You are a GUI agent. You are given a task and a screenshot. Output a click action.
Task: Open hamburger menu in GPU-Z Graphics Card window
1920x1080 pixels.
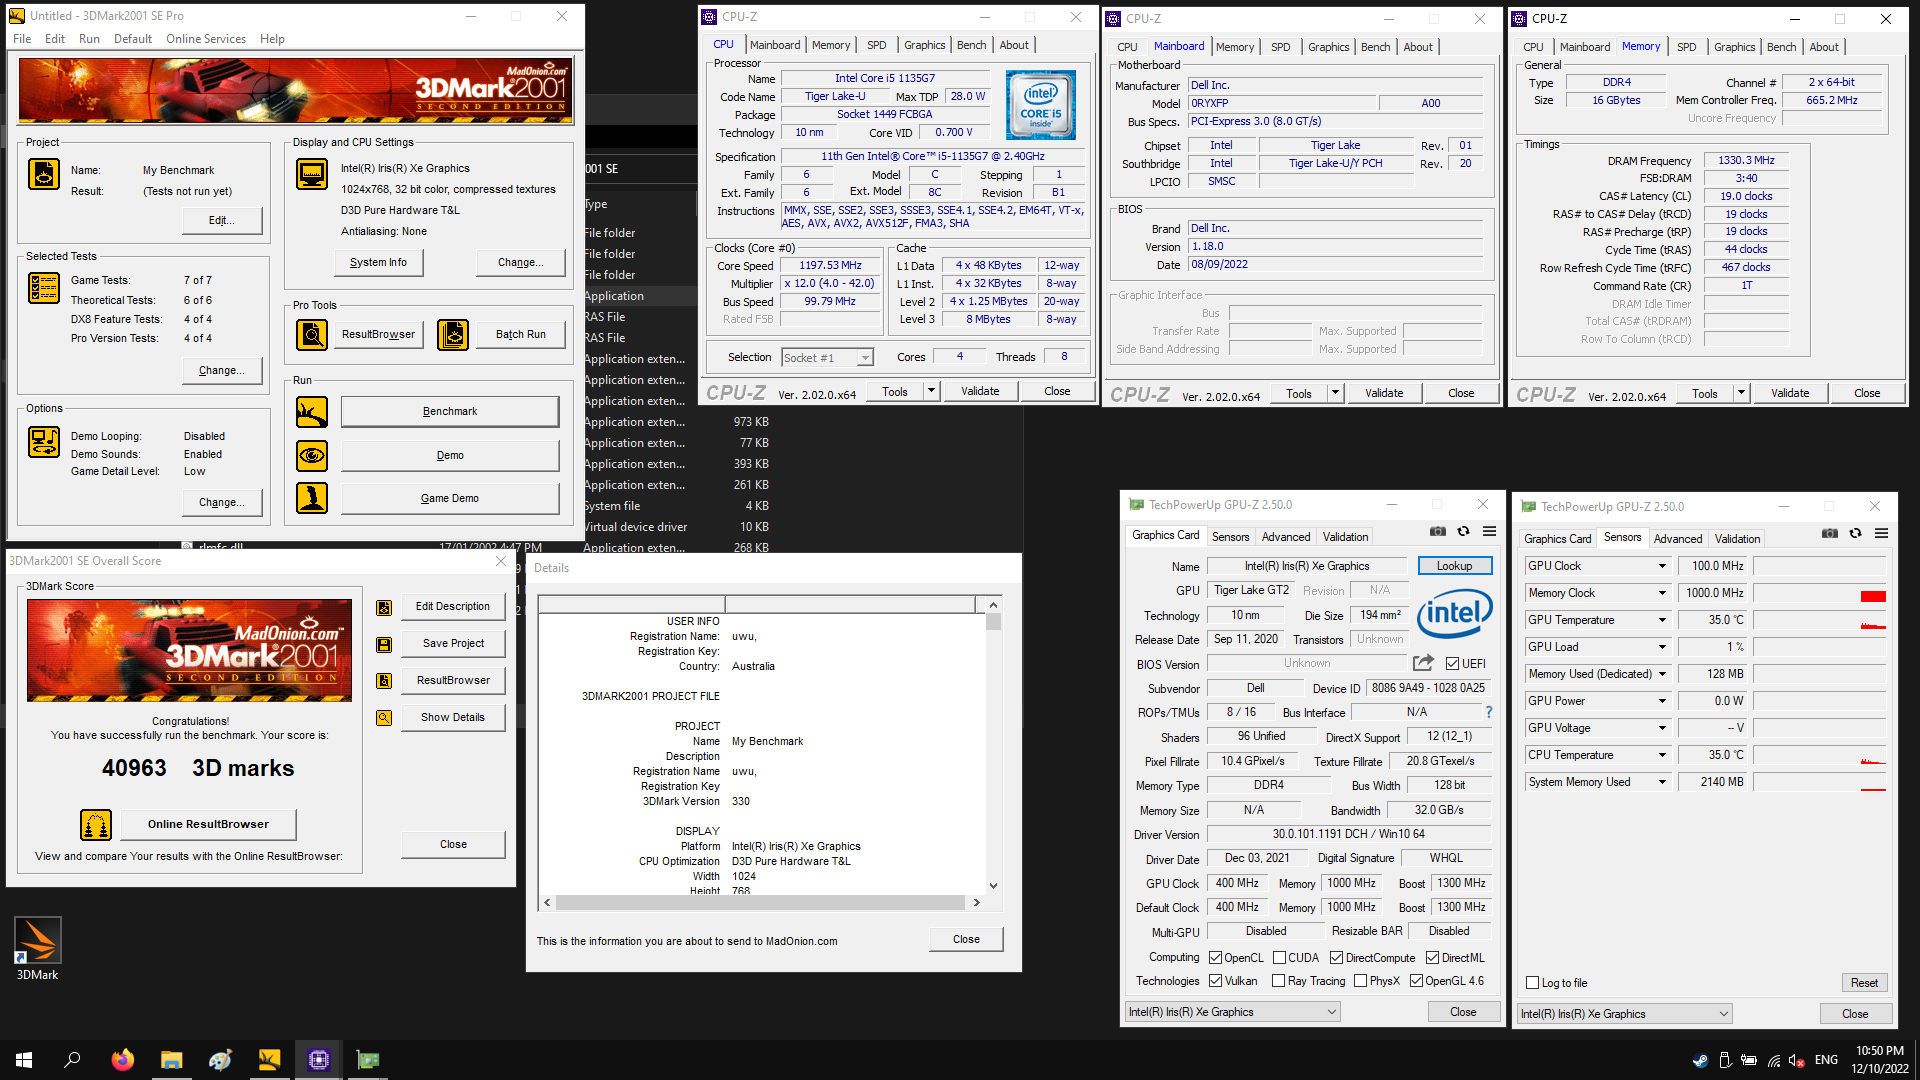[x=1490, y=532]
